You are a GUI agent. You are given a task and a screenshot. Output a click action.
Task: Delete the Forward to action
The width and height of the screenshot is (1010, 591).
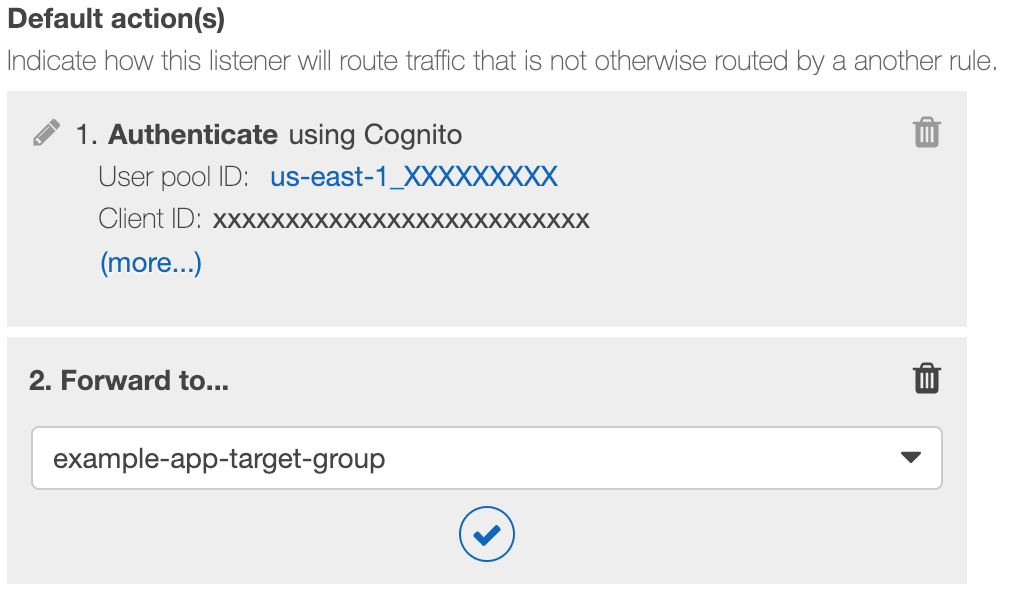pos(927,379)
